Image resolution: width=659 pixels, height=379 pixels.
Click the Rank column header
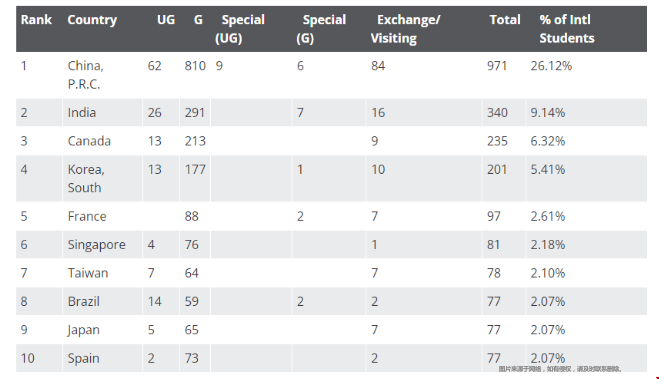pos(36,20)
